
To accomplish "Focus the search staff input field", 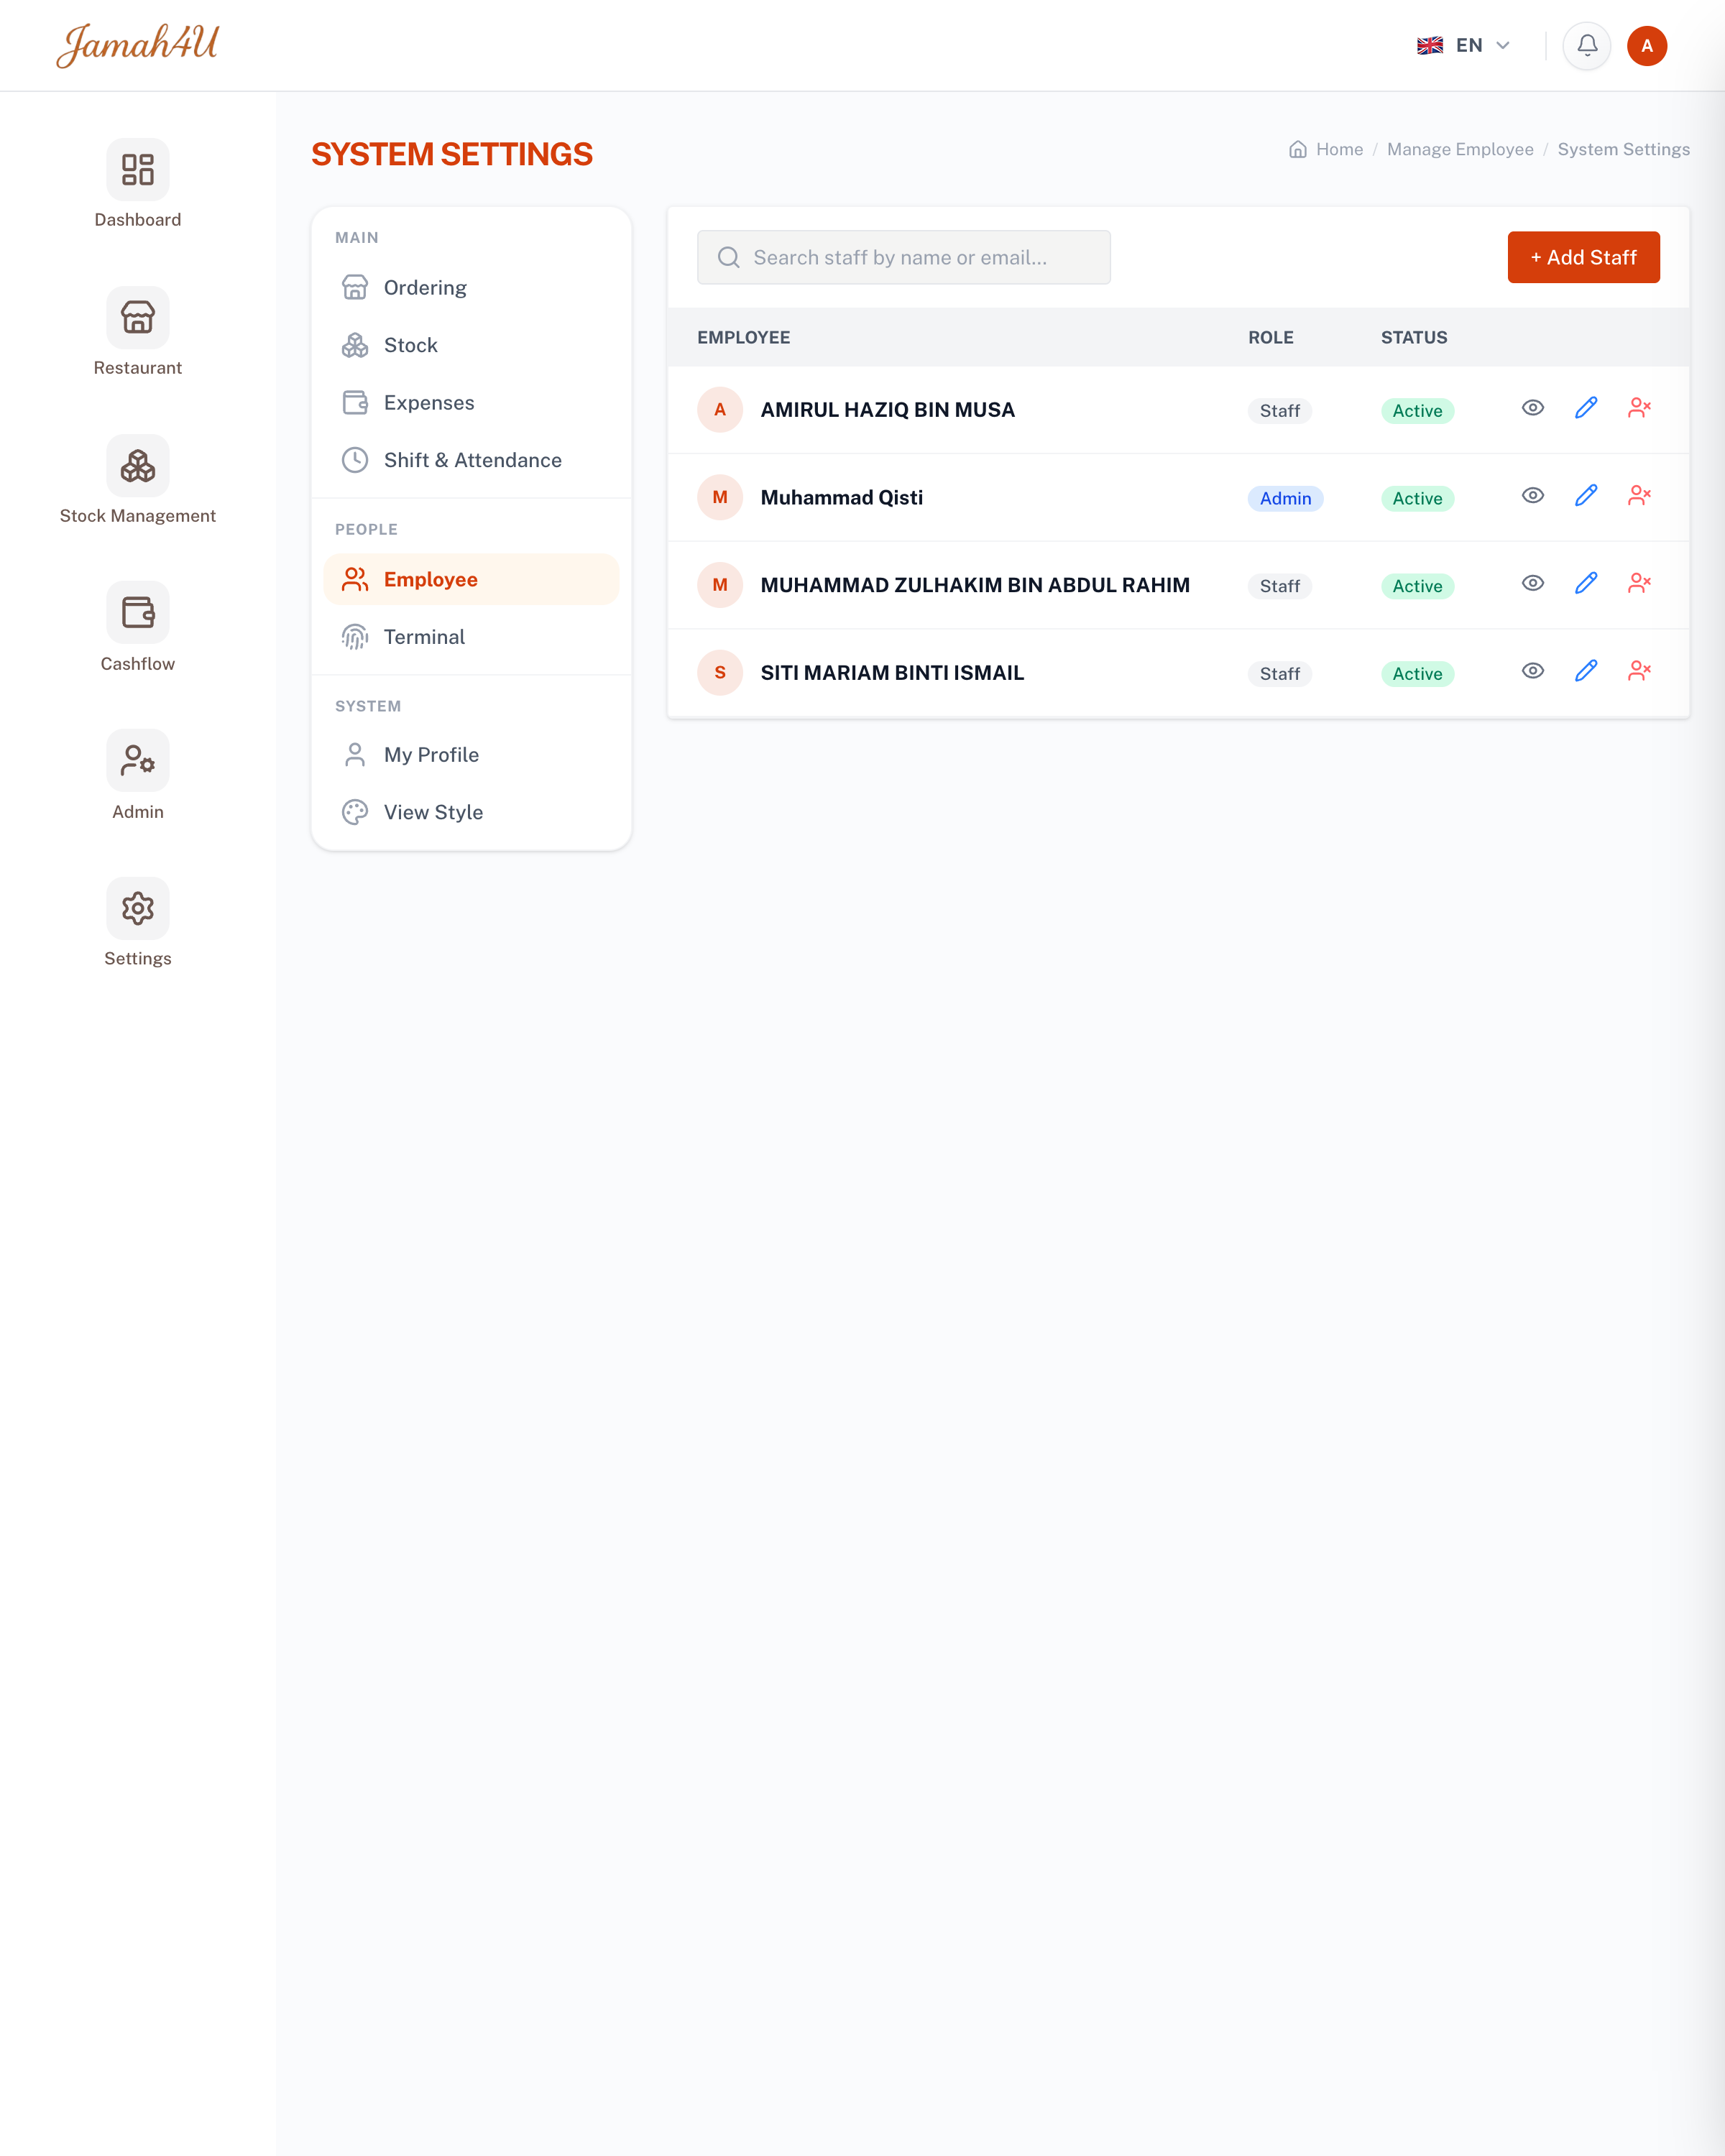I will [x=903, y=257].
